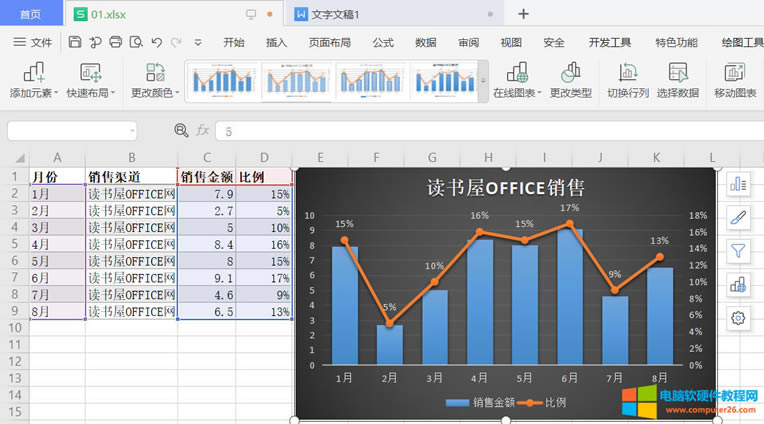
Task: Open the chart style brush button
Action: [x=739, y=217]
